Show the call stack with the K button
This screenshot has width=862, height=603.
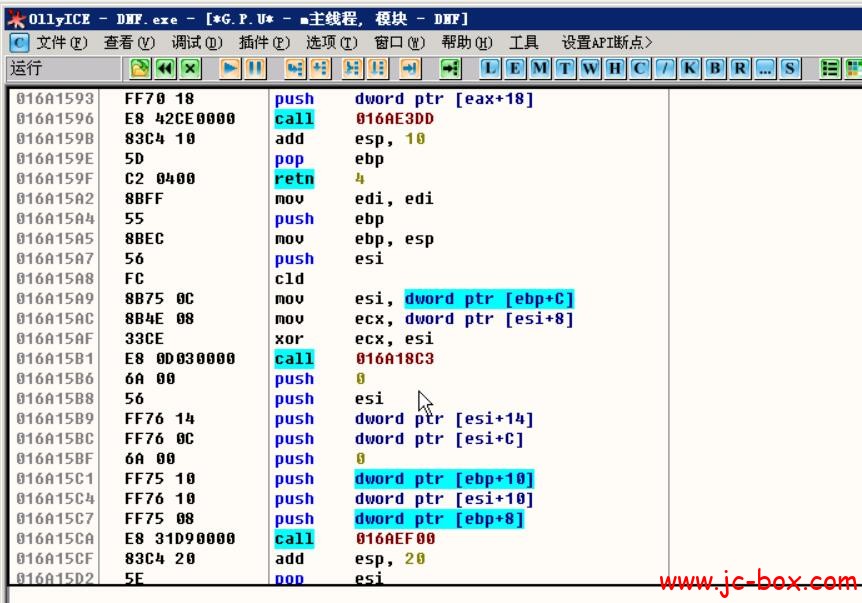click(x=690, y=69)
